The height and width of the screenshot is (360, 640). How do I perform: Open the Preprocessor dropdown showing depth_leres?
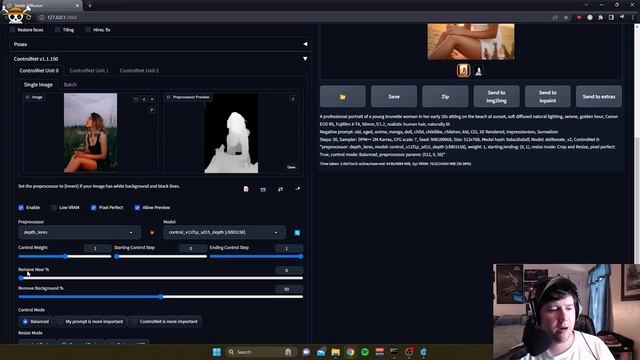point(79,232)
